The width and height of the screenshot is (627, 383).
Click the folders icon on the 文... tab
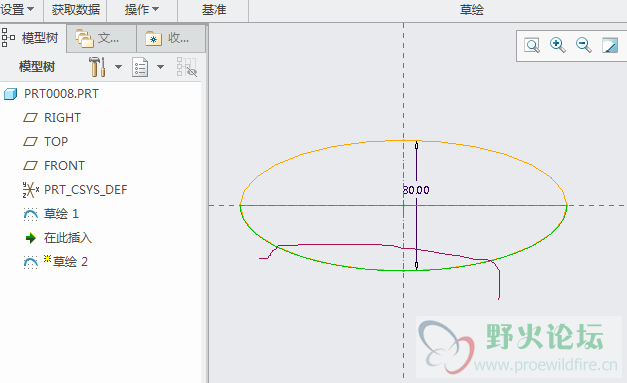coord(84,38)
